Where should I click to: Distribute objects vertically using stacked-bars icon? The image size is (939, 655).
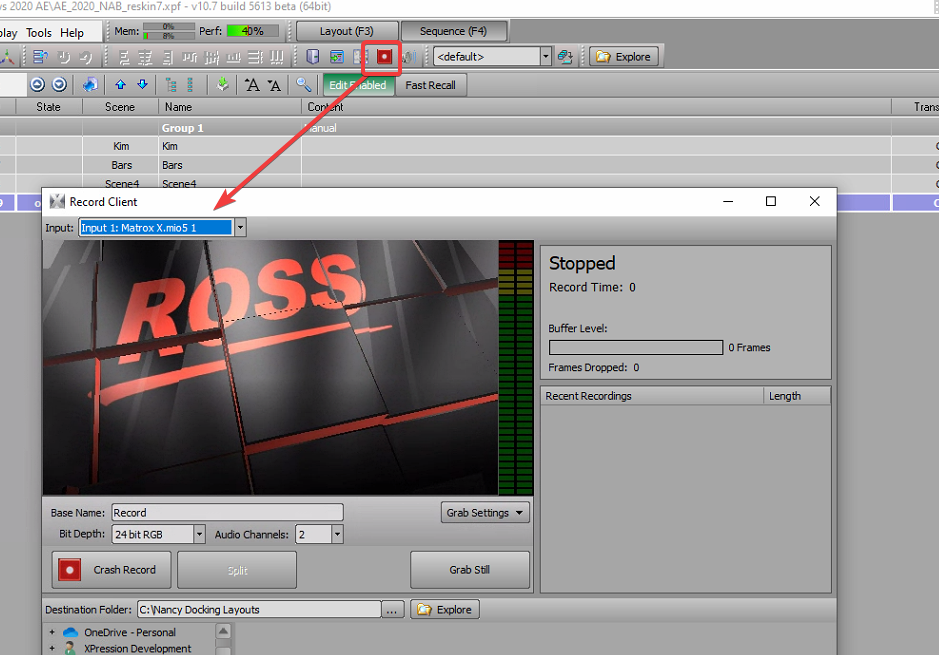click(x=256, y=57)
